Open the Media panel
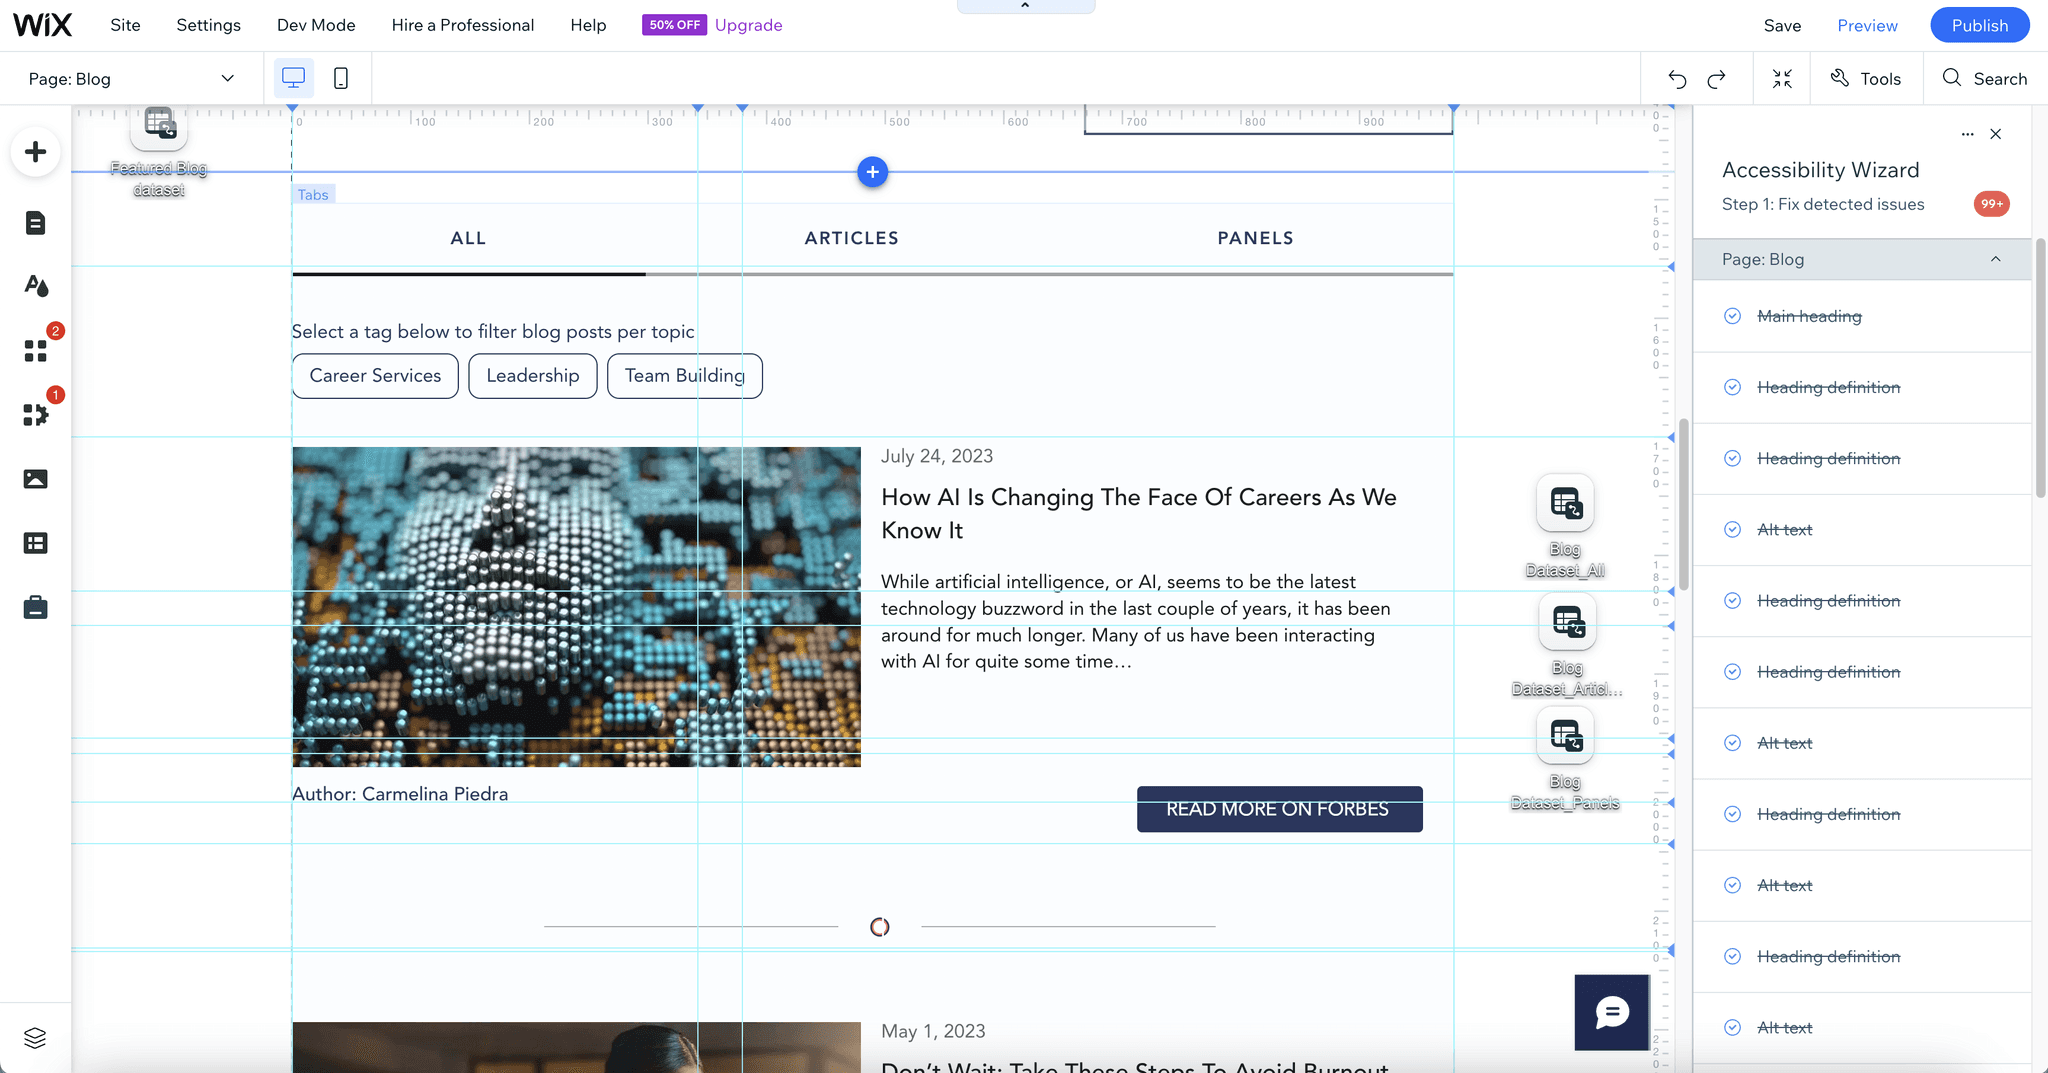 35,479
